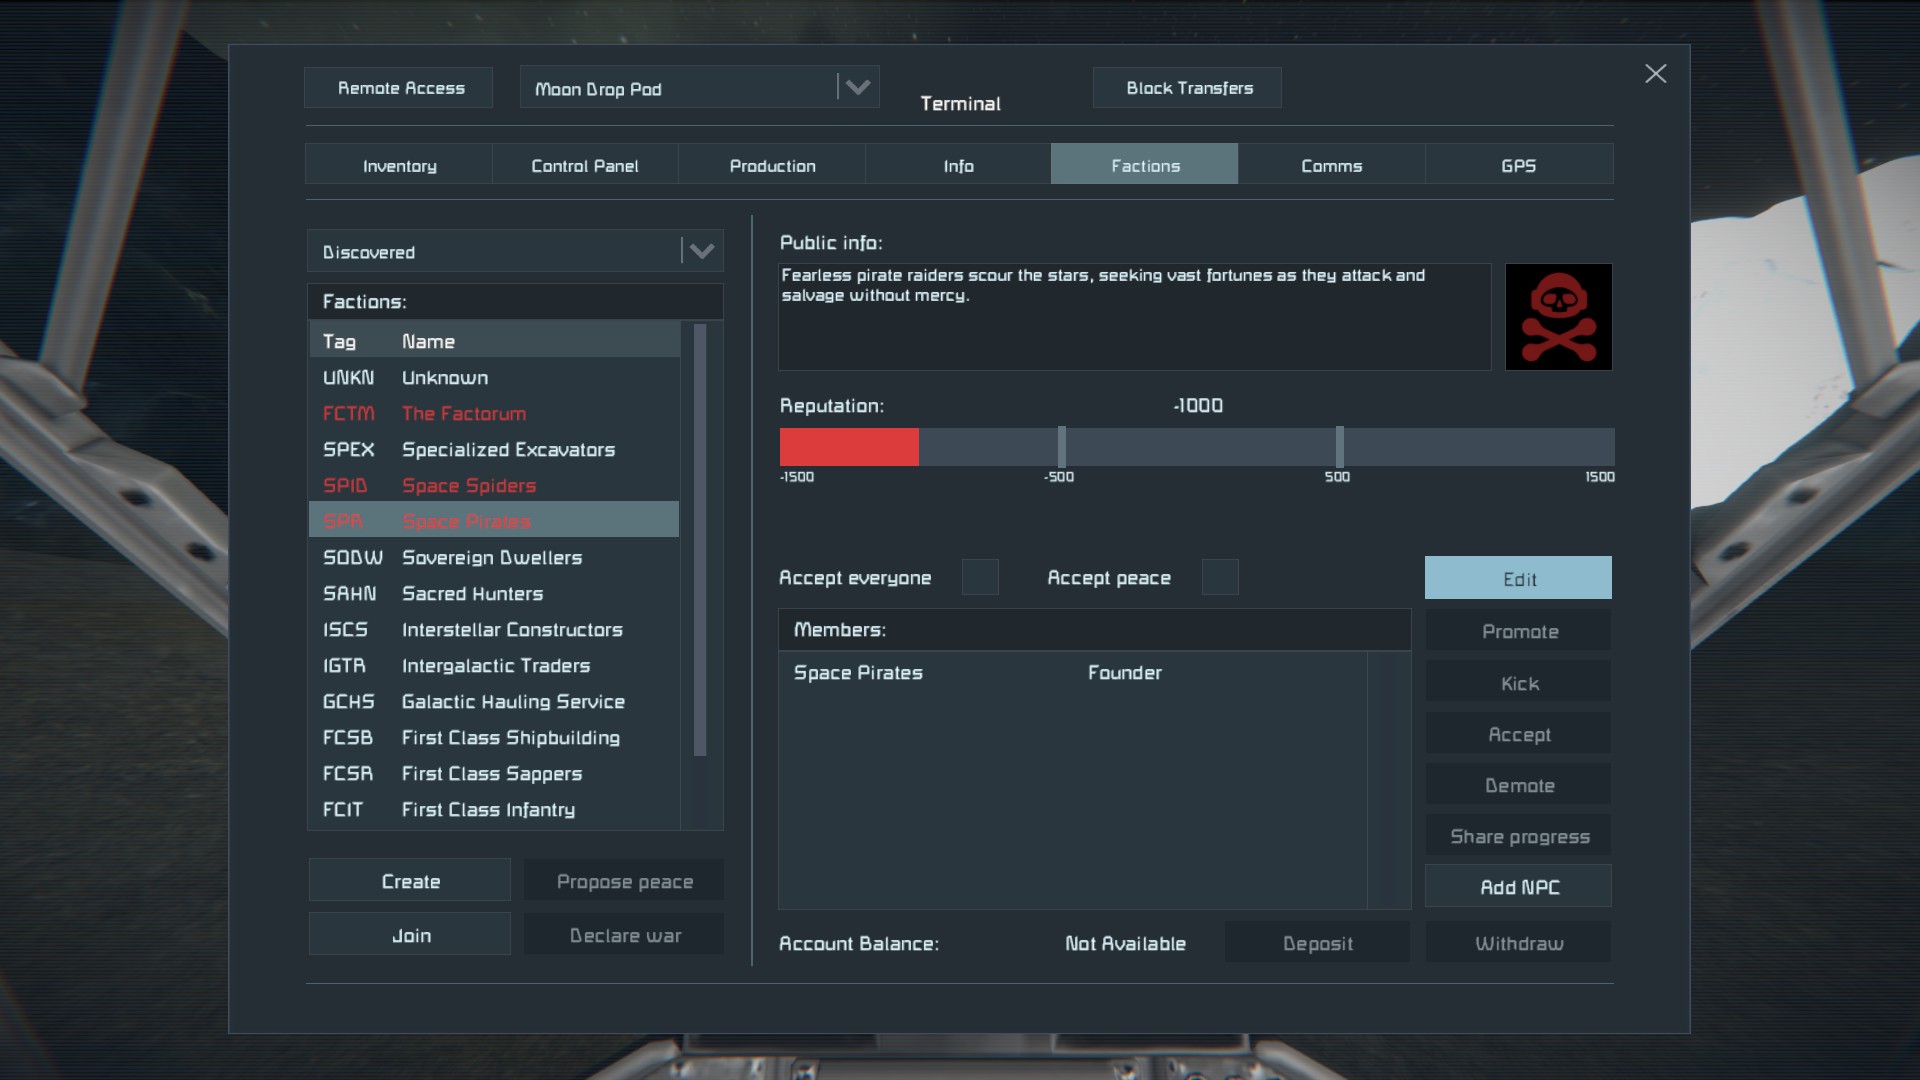Screen dimensions: 1920x1080
Task: Click the Space Pirates skull faction icon
Action: click(1558, 317)
